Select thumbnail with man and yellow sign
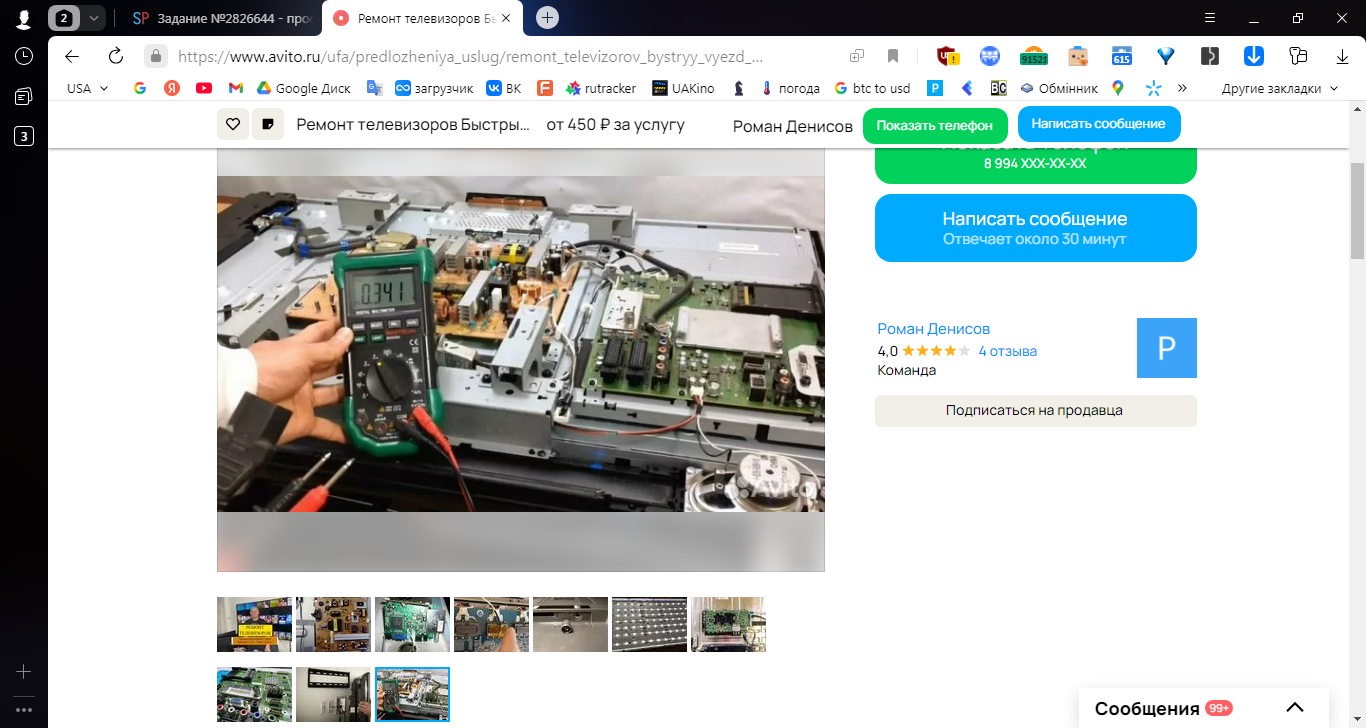 254,624
